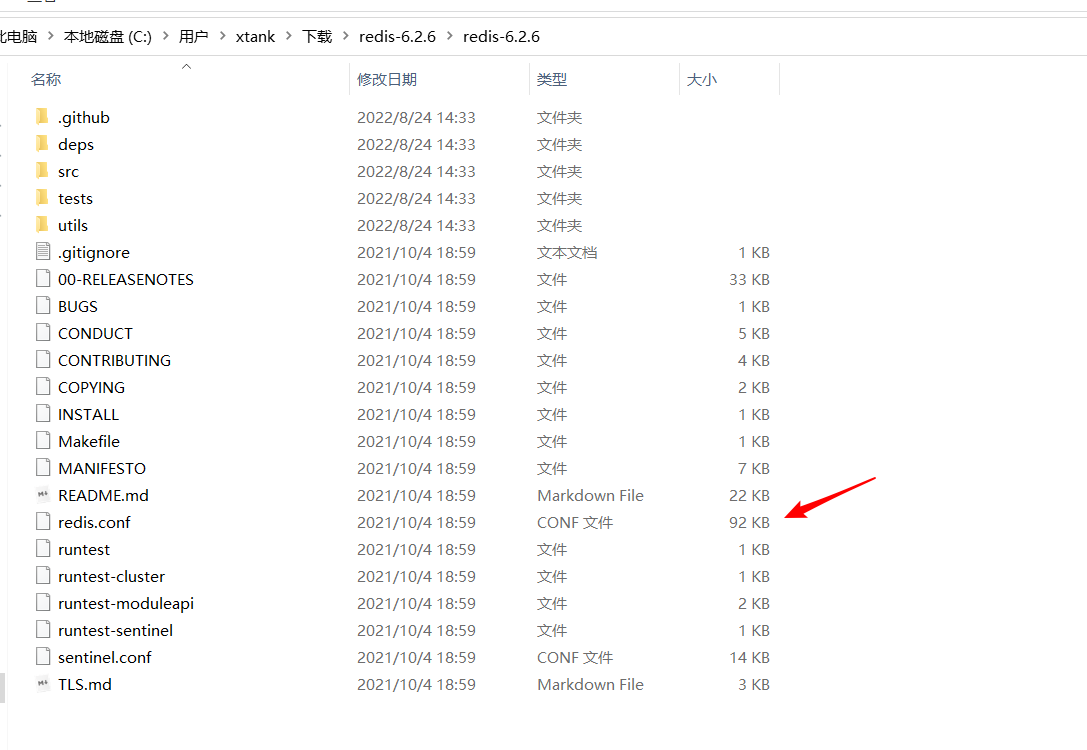Go to first redis-6.2.6 breadcrumb segment
The width and height of the screenshot is (1087, 750).
(x=397, y=37)
